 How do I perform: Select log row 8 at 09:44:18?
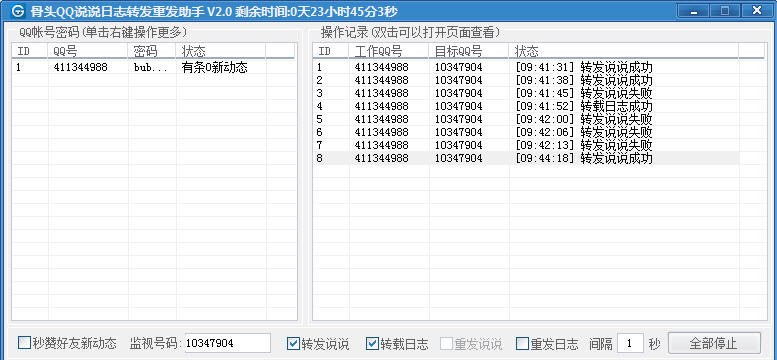point(526,158)
